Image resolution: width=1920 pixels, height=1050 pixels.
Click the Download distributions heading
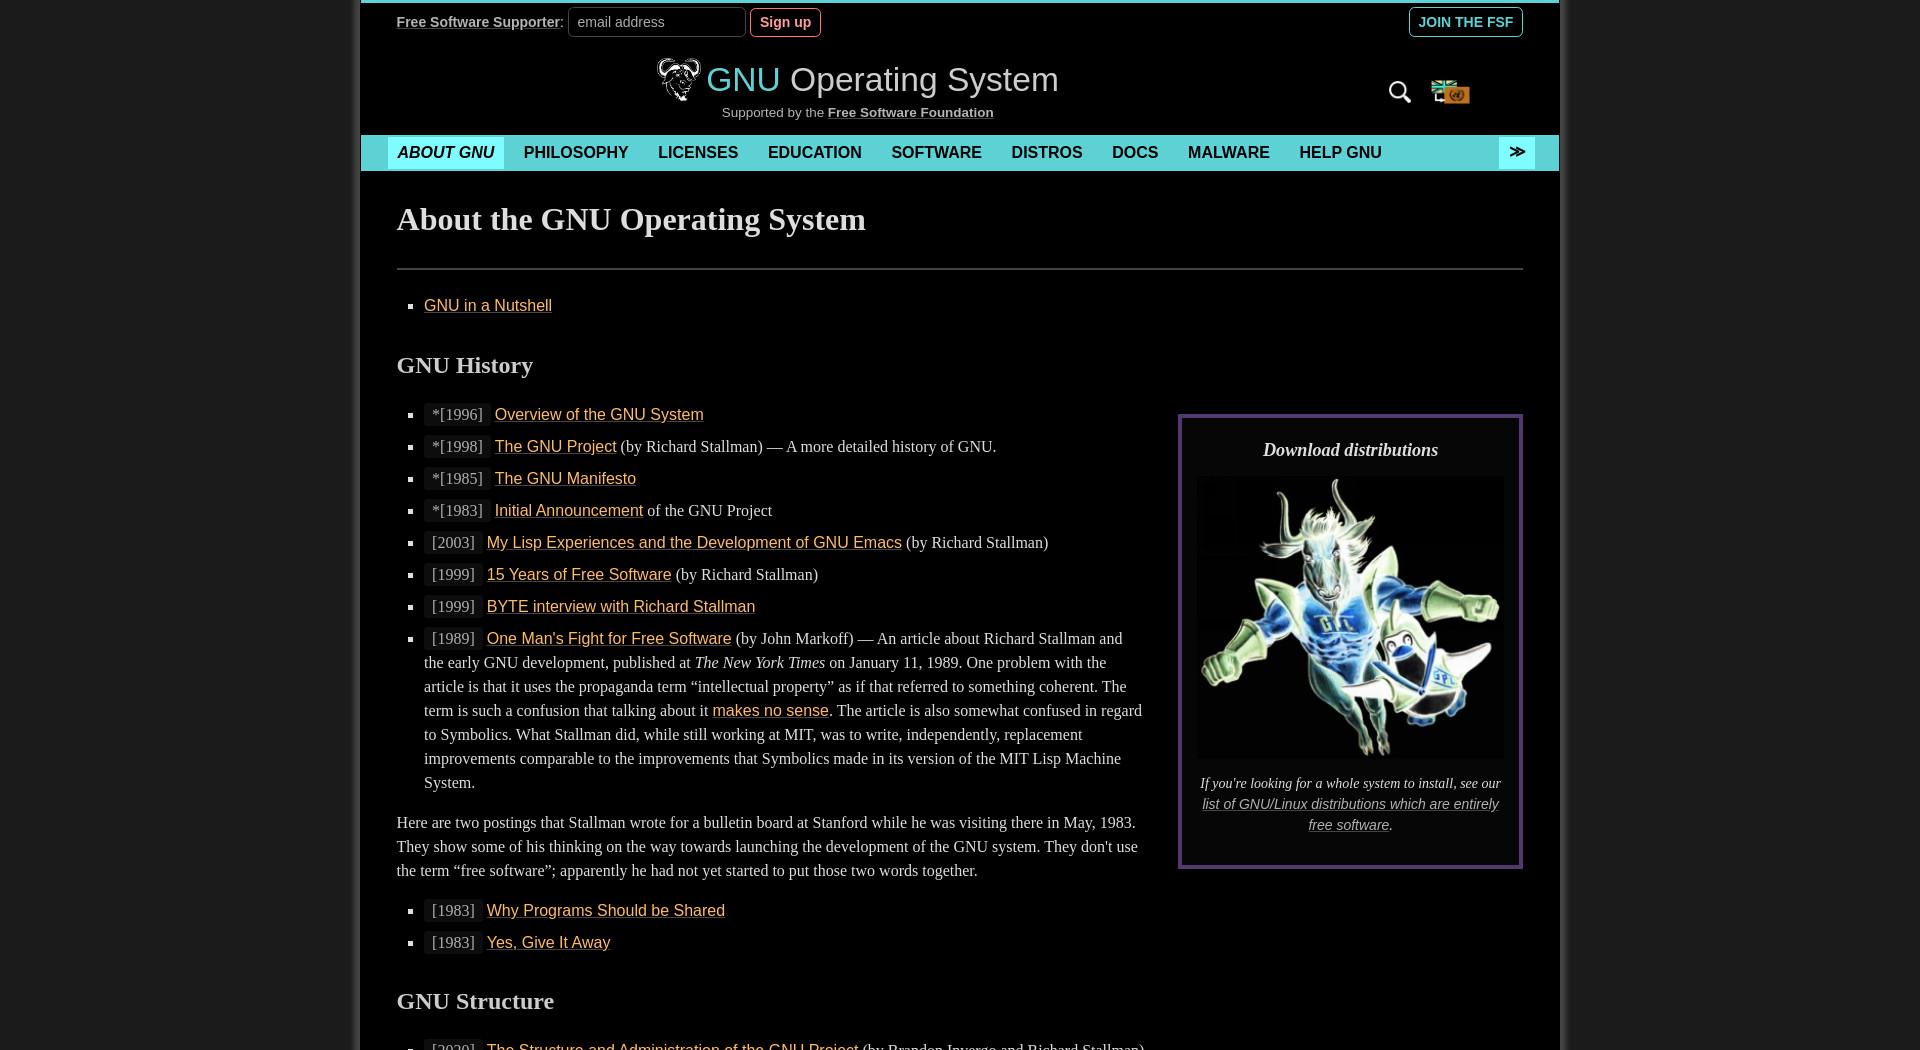pyautogui.click(x=1350, y=450)
